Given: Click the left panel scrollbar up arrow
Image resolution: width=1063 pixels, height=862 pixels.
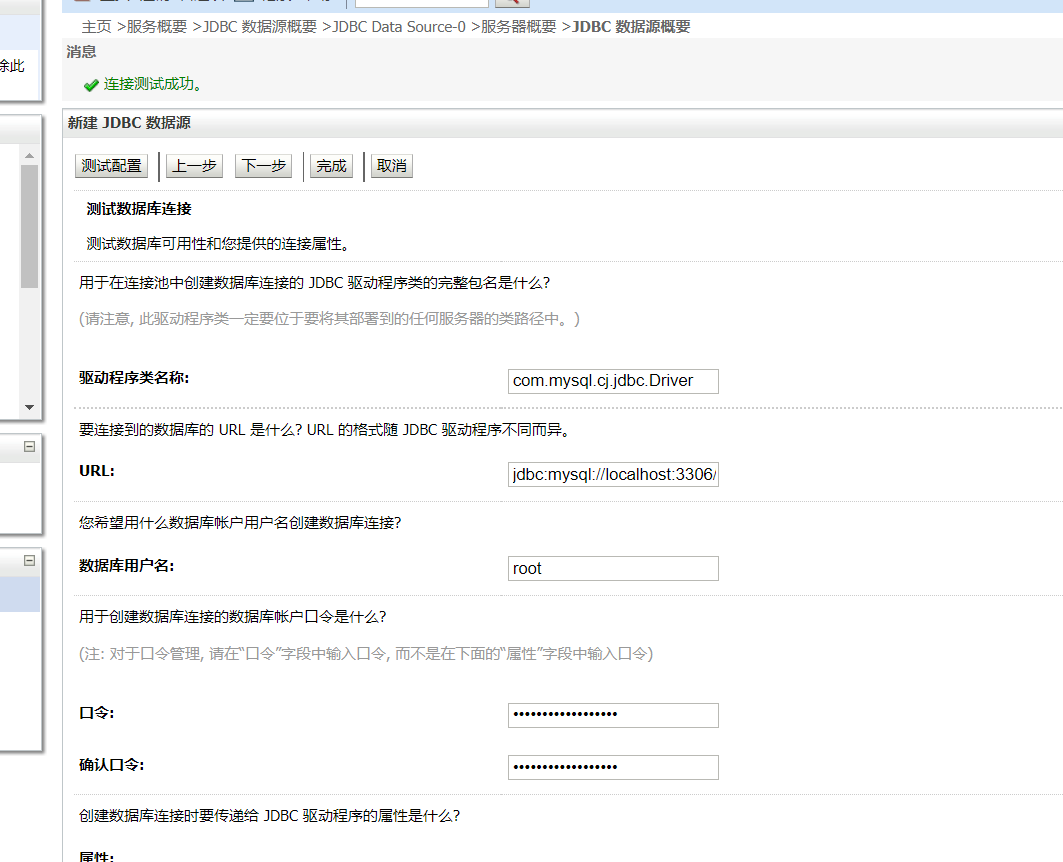Looking at the screenshot, I should 28,155.
